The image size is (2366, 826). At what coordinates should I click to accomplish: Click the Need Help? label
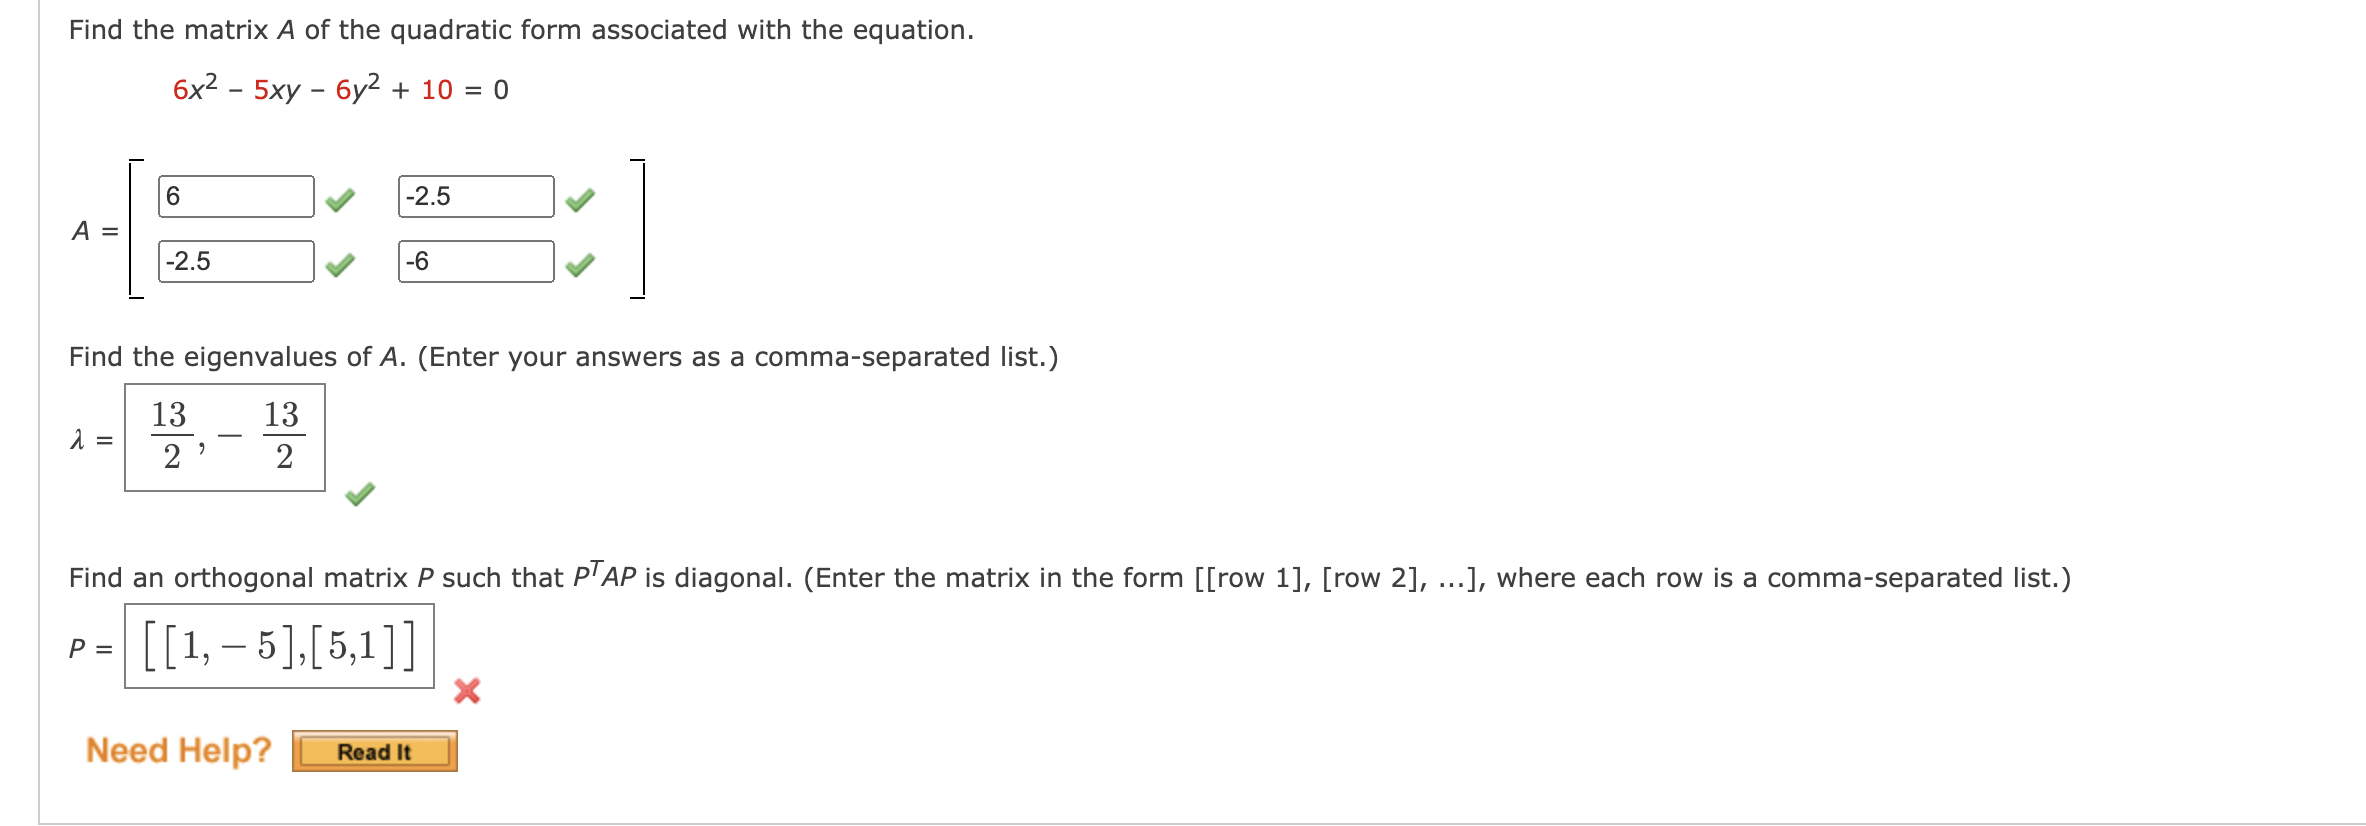(177, 750)
